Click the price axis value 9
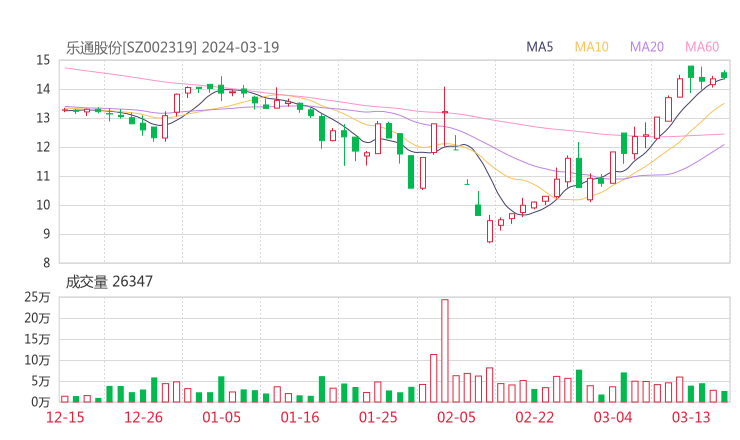The width and height of the screenshot is (740, 440). (46, 234)
